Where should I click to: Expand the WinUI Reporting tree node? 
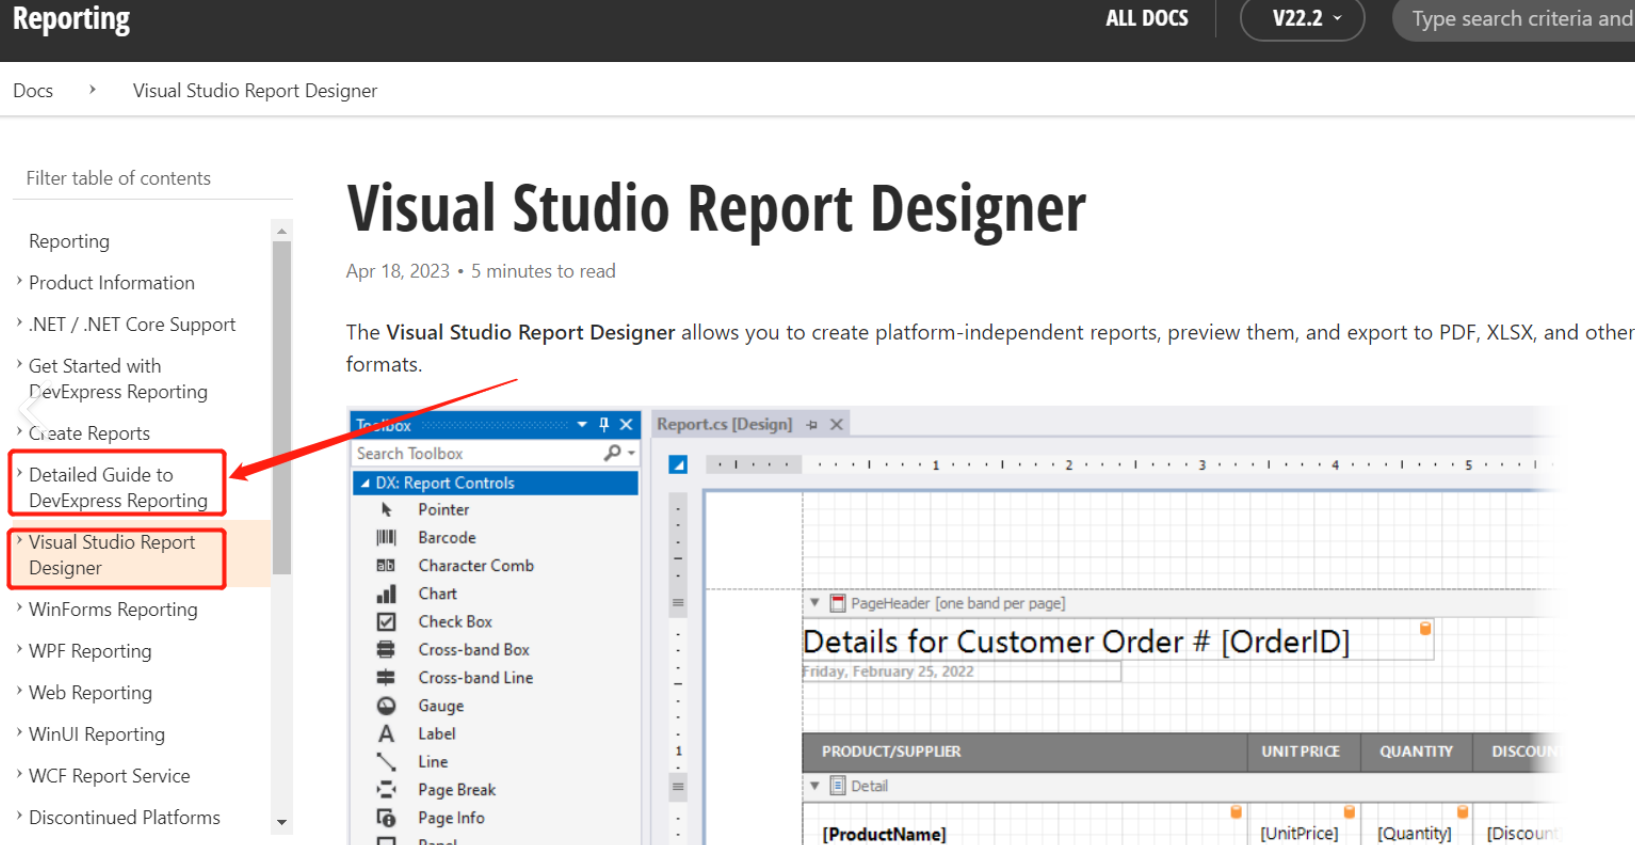(19, 733)
